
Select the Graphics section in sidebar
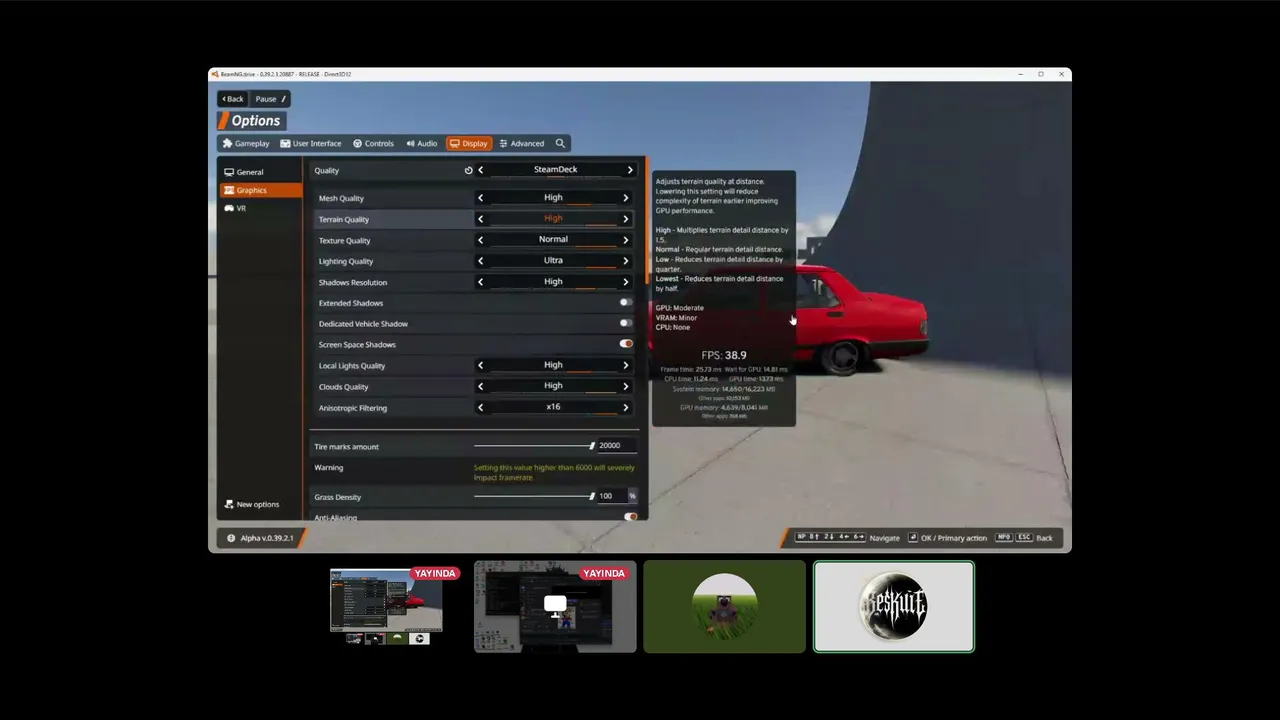point(261,190)
